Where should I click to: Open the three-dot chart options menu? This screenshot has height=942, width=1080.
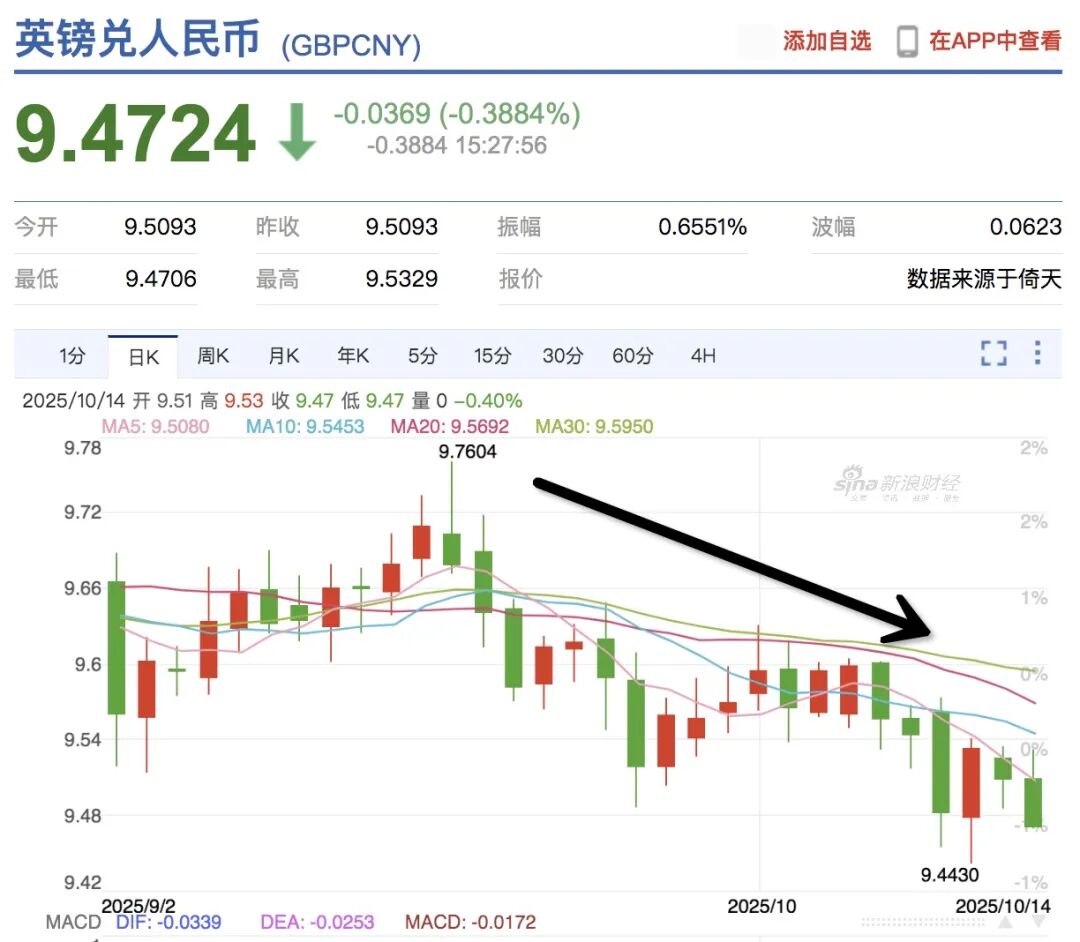1037,353
